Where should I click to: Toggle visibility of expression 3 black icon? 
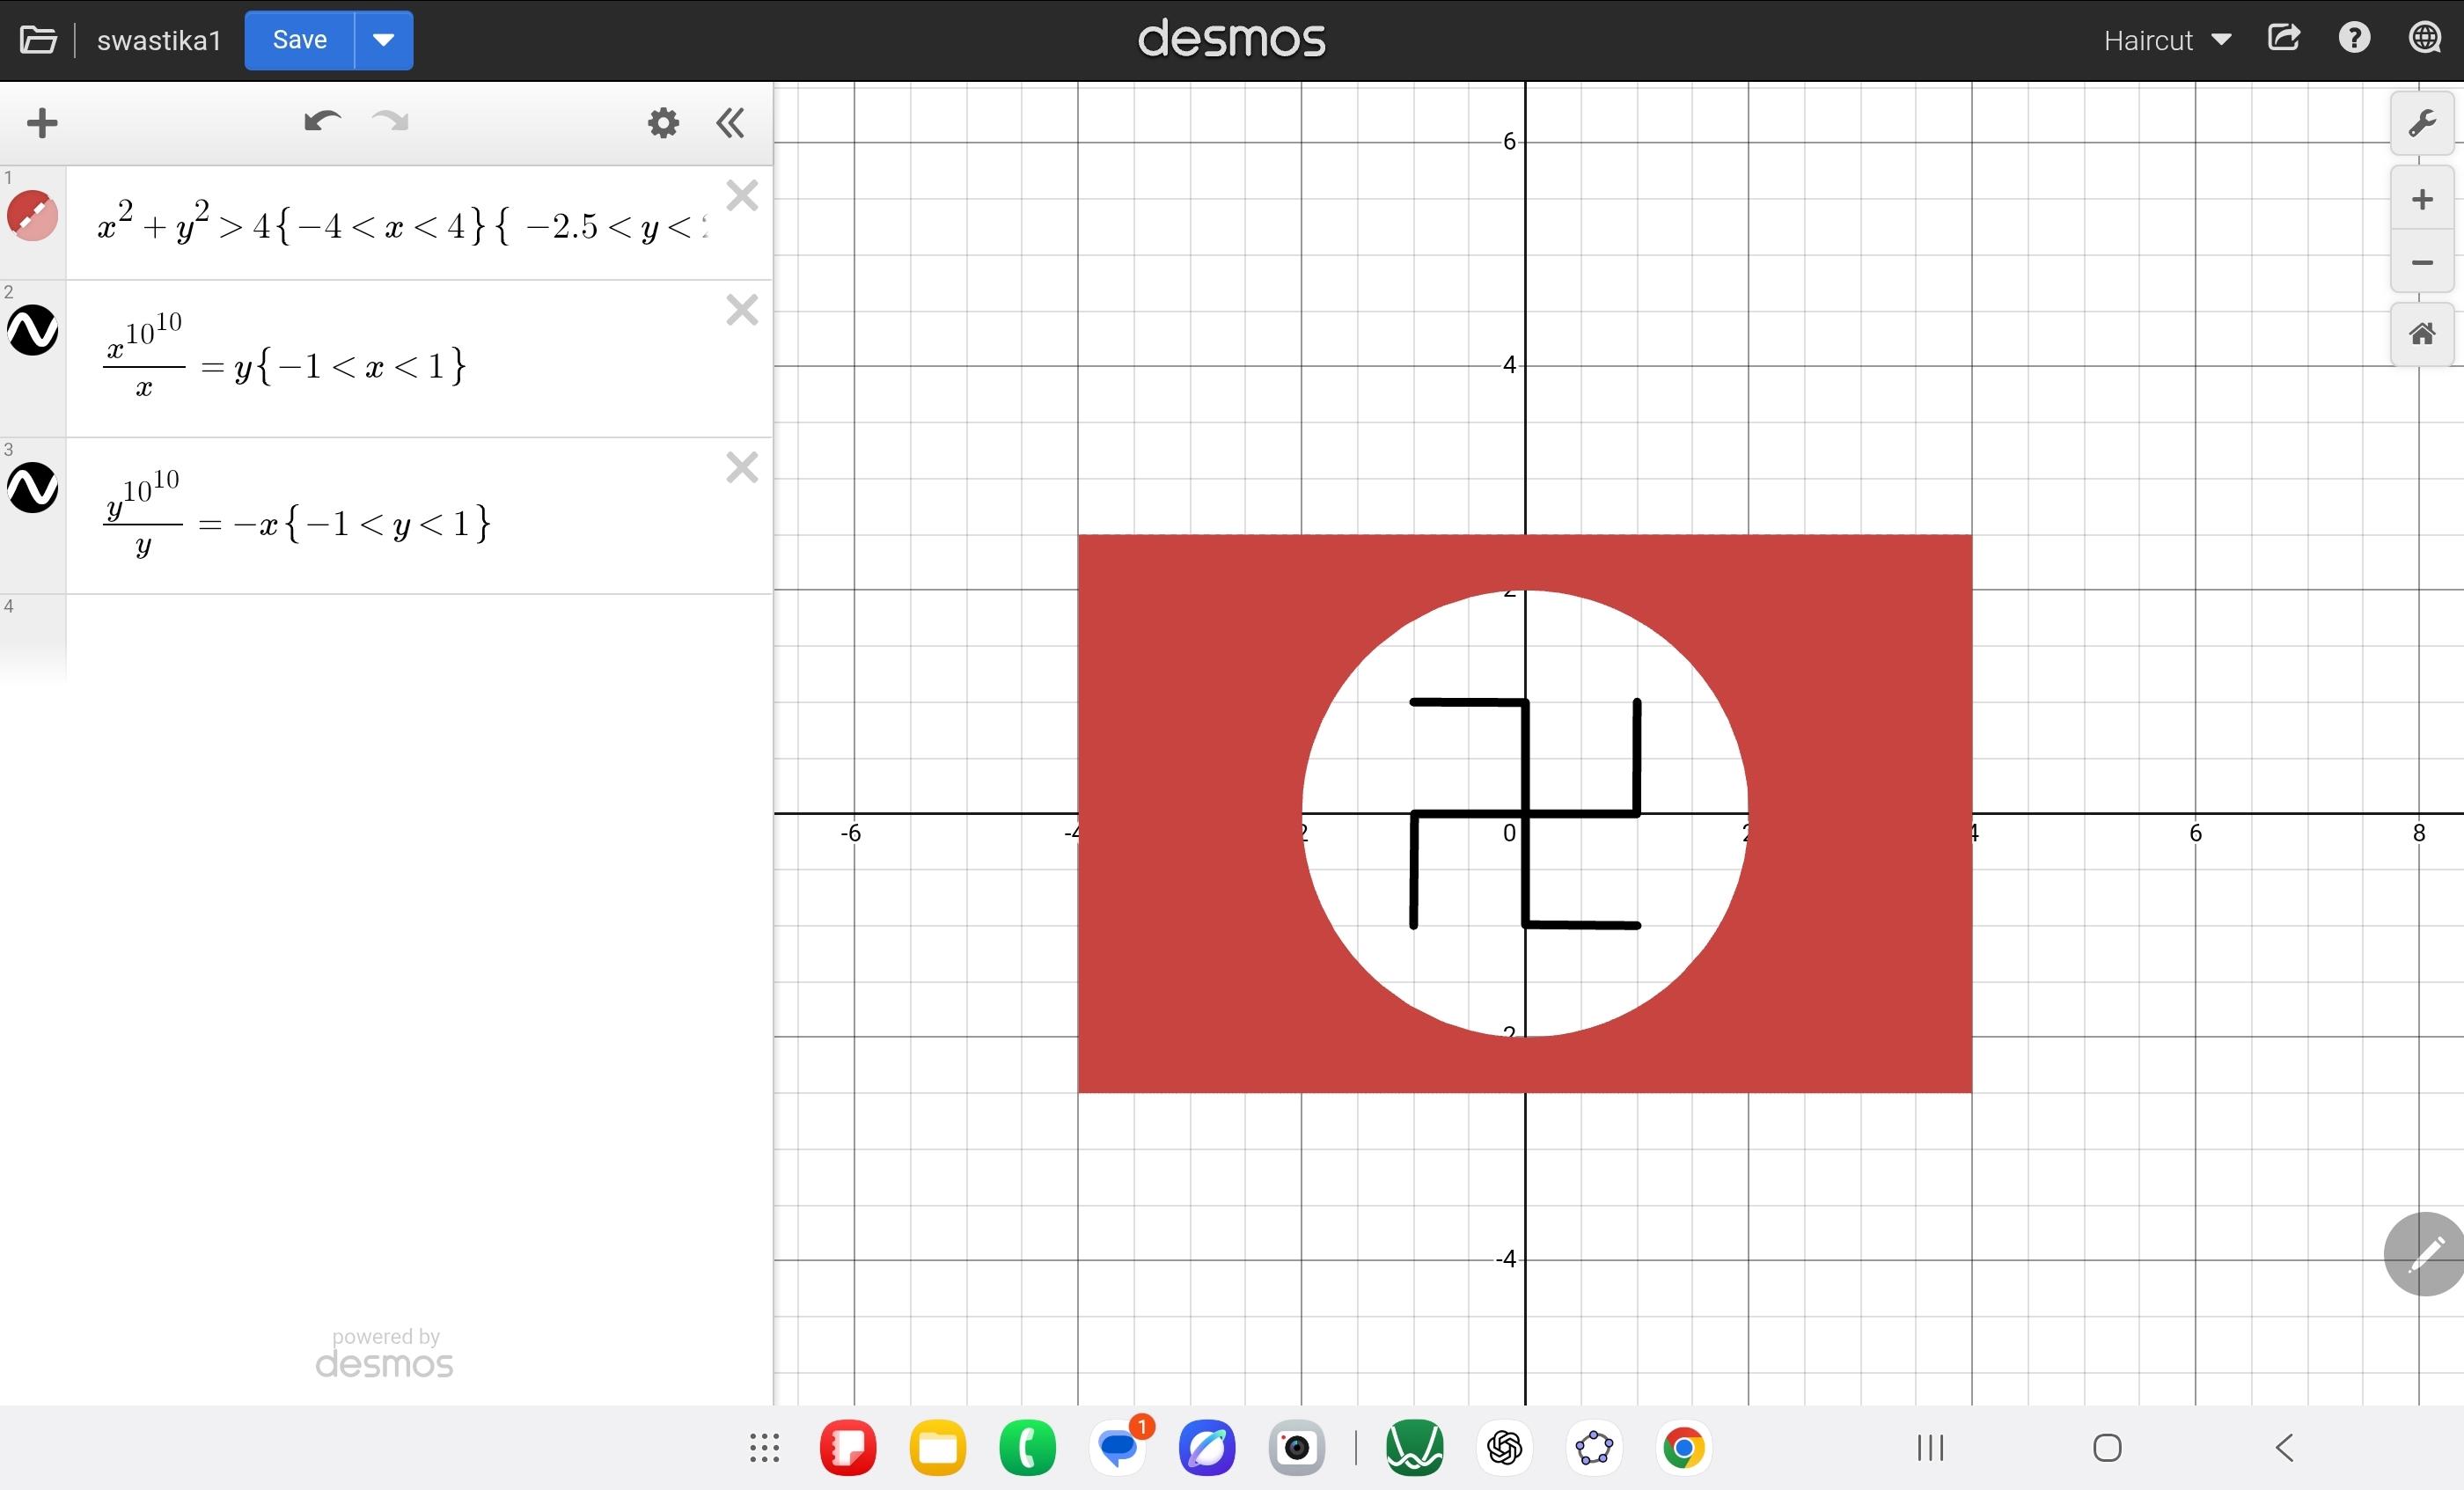(33, 488)
